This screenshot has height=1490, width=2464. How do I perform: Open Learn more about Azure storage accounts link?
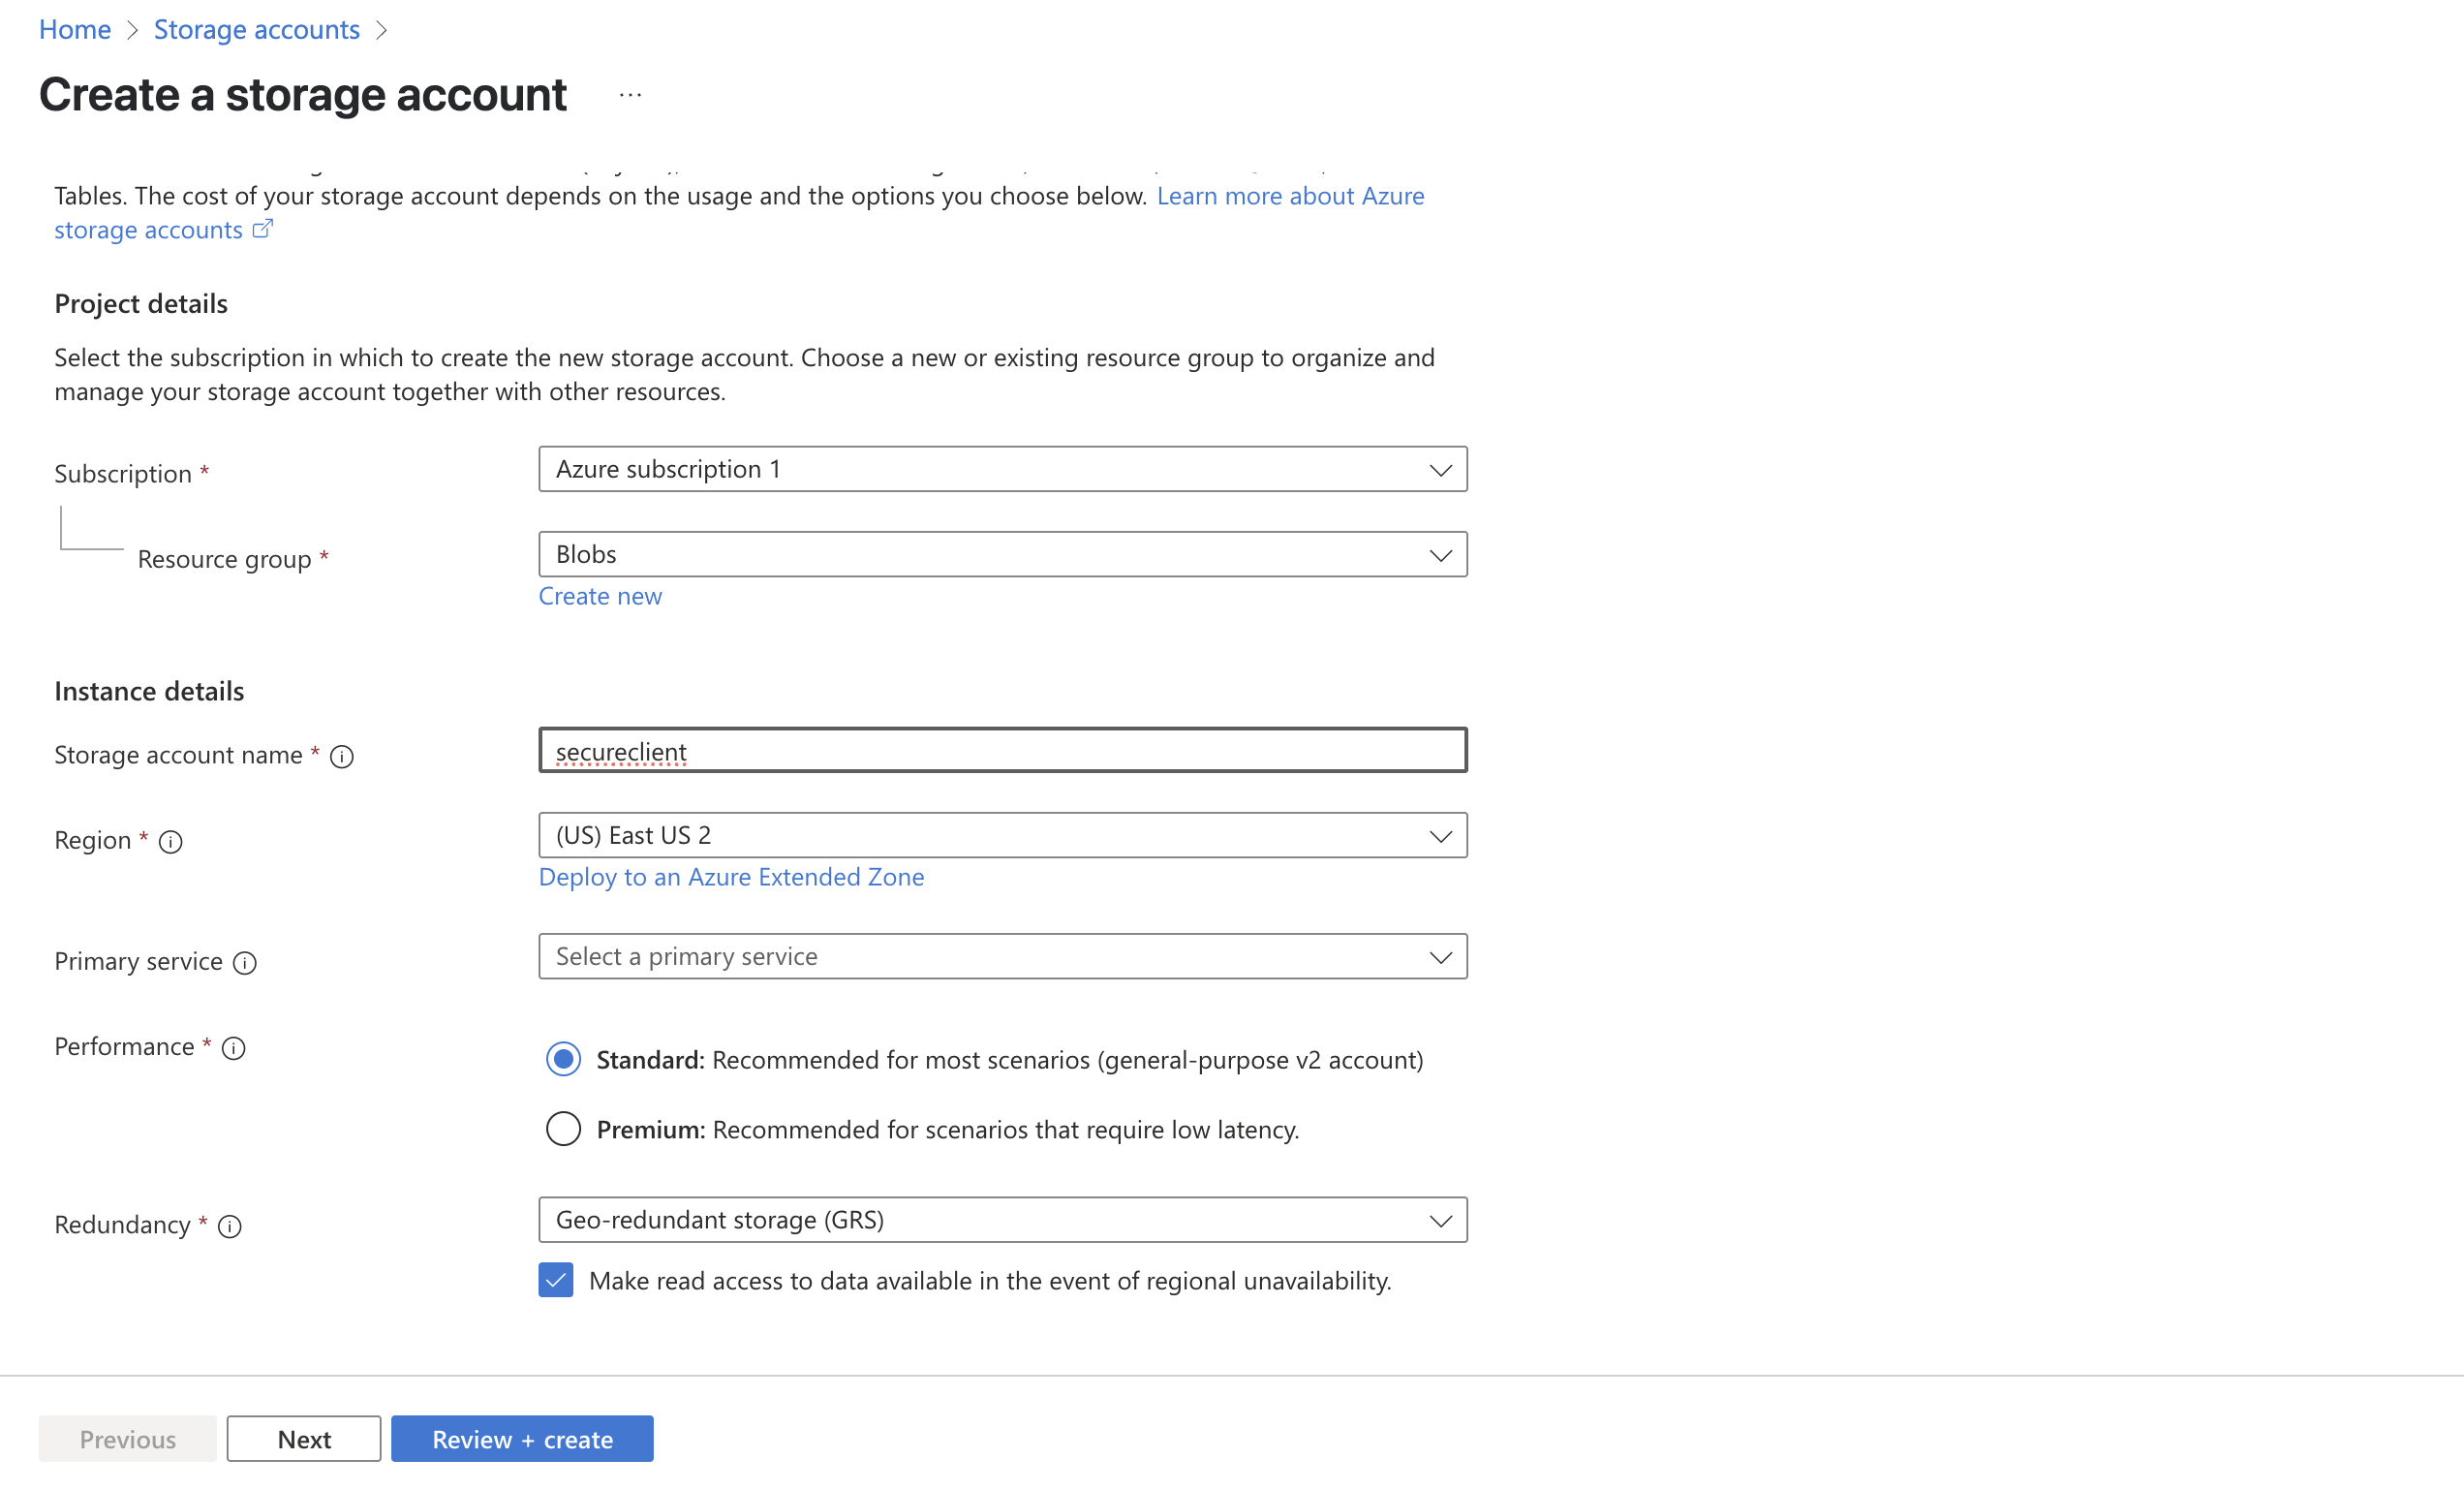tap(1290, 196)
